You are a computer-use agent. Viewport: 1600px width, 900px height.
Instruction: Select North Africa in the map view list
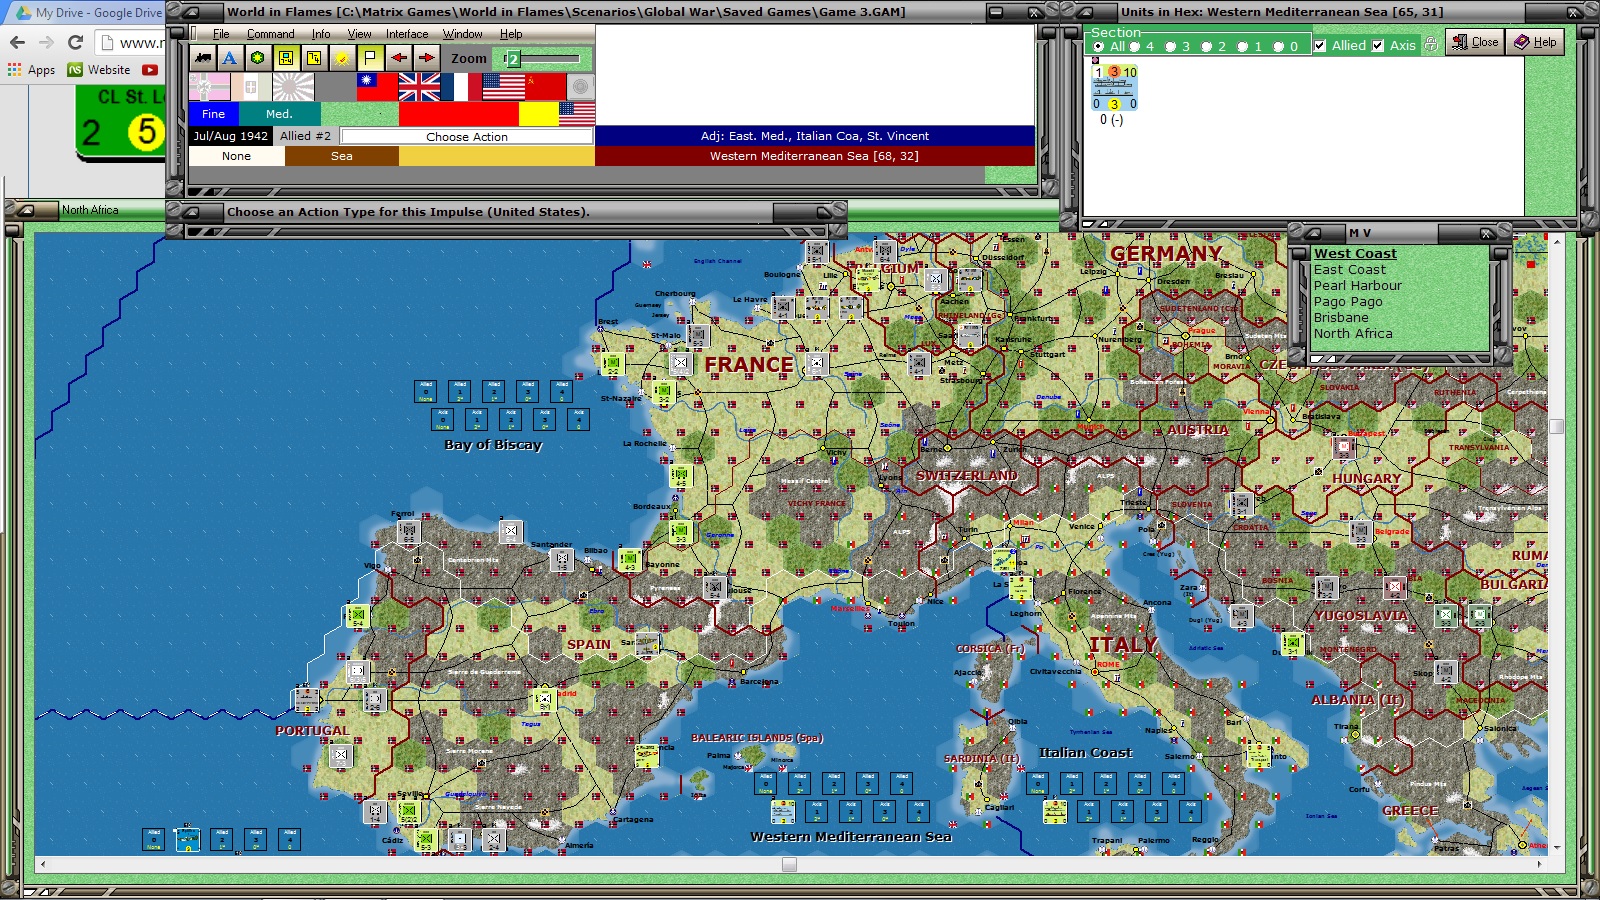pyautogui.click(x=1353, y=334)
